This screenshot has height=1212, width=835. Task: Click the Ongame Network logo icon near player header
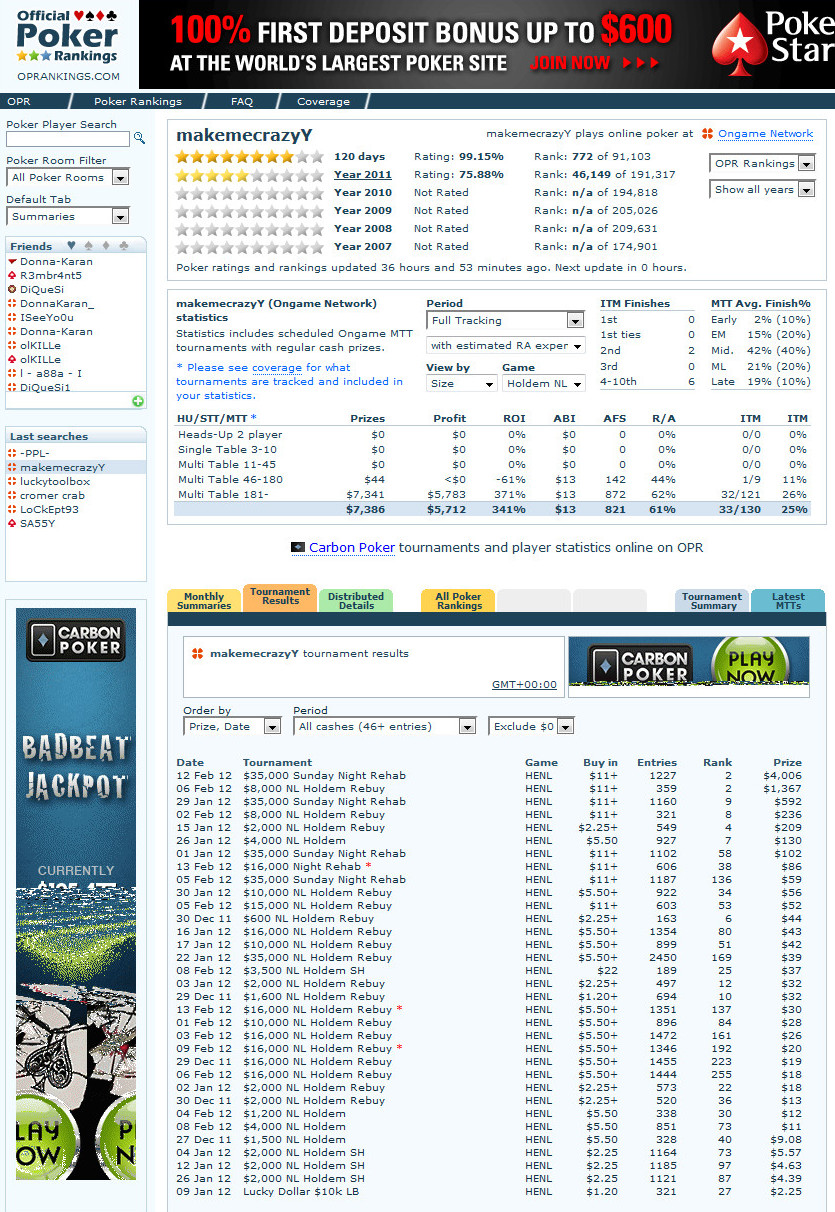(707, 133)
